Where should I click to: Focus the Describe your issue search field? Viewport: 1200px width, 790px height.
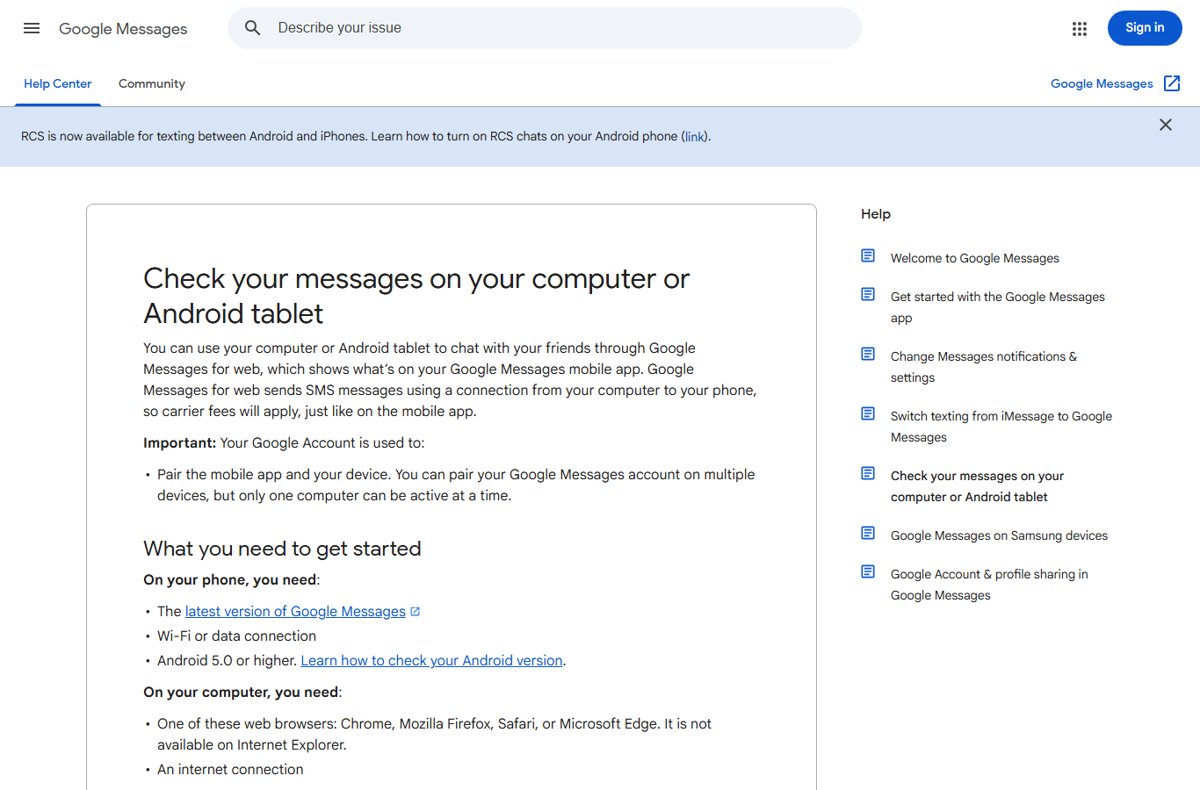pos(545,28)
